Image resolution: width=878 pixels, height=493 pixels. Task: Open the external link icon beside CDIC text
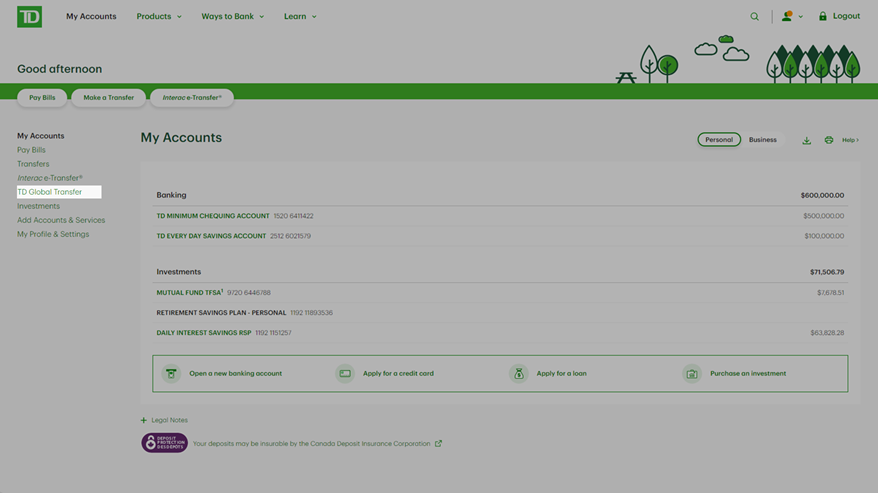[x=438, y=444]
